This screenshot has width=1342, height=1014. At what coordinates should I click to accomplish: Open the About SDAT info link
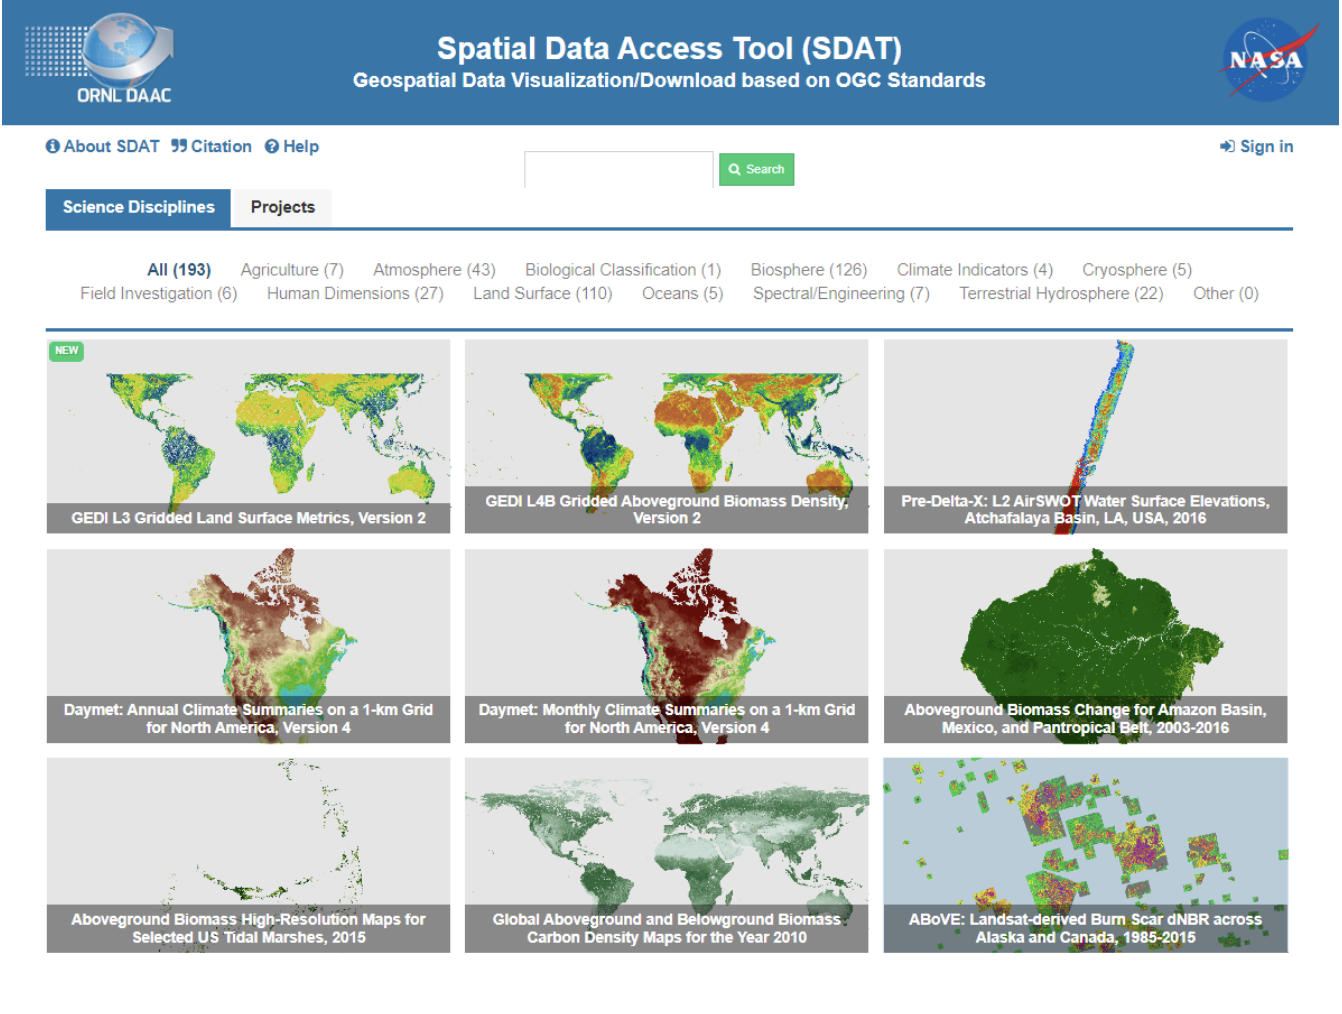pos(103,147)
